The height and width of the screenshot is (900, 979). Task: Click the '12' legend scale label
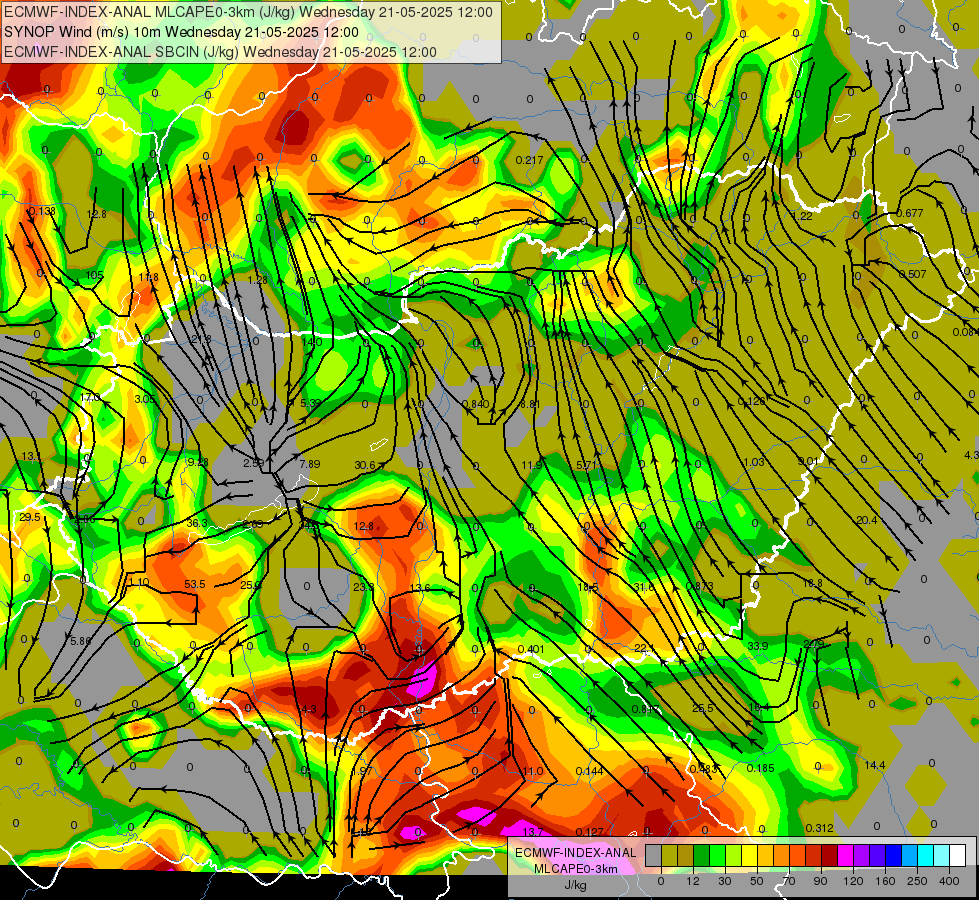point(692,881)
